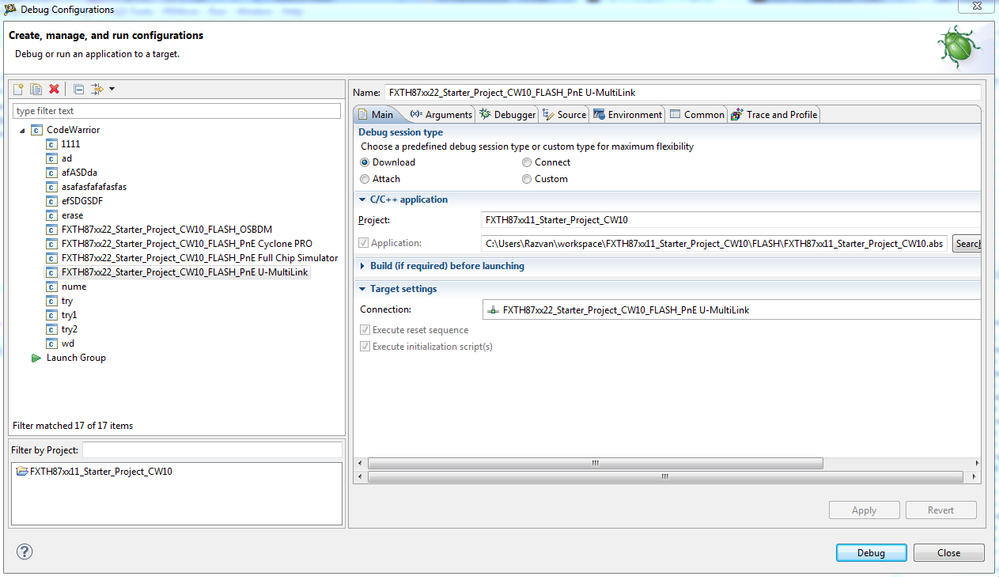Click the Duplicate launch configuration icon

click(x=36, y=89)
